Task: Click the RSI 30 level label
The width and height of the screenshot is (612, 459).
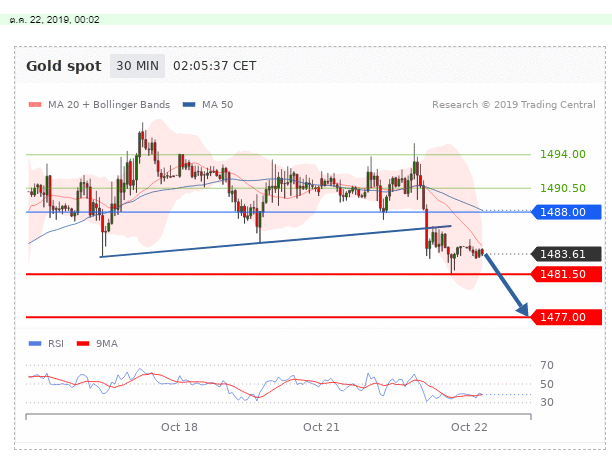Action: point(547,402)
